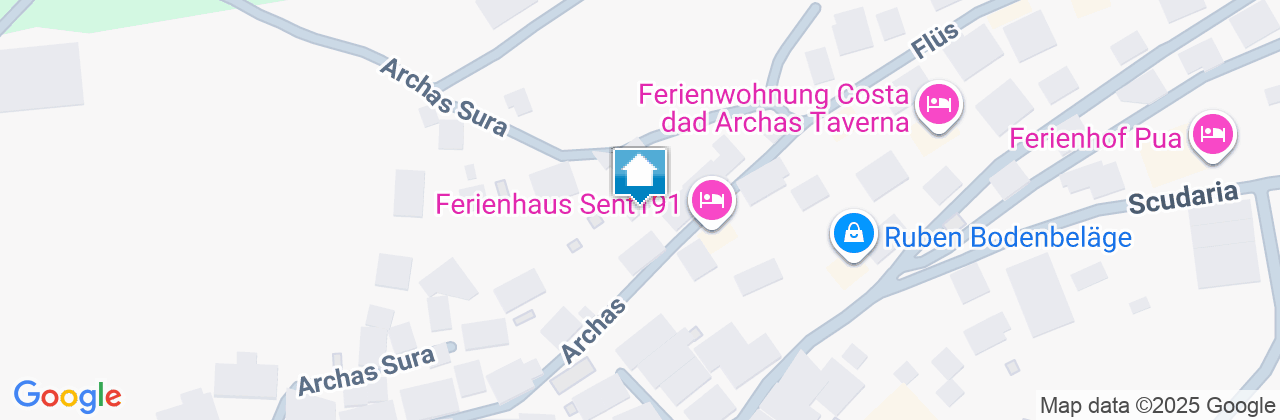The image size is (1280, 420).
Task: Select the yellow building below Ferienhaus pin
Action: 717,239
